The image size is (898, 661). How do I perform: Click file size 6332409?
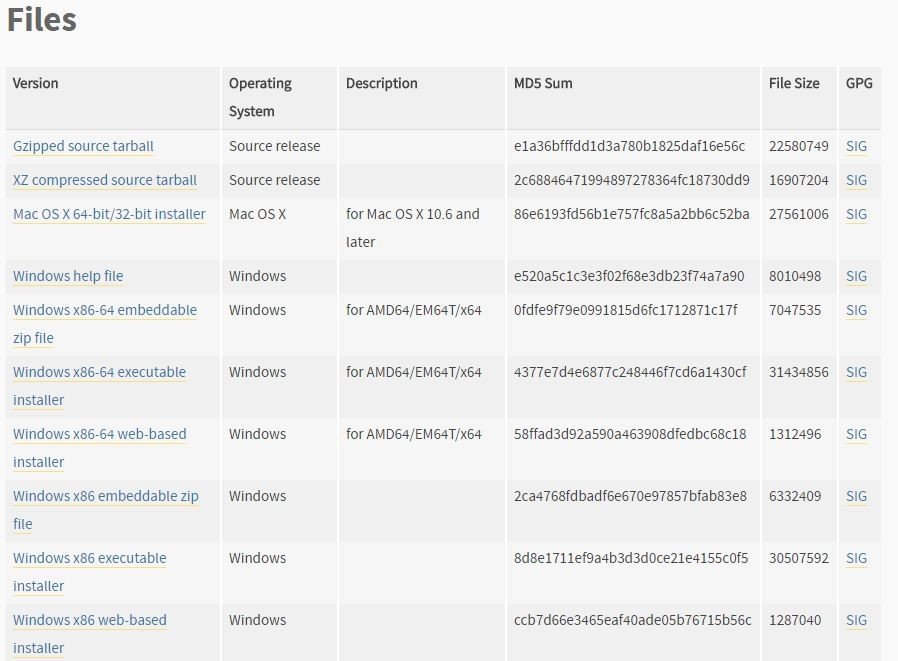click(x=795, y=495)
